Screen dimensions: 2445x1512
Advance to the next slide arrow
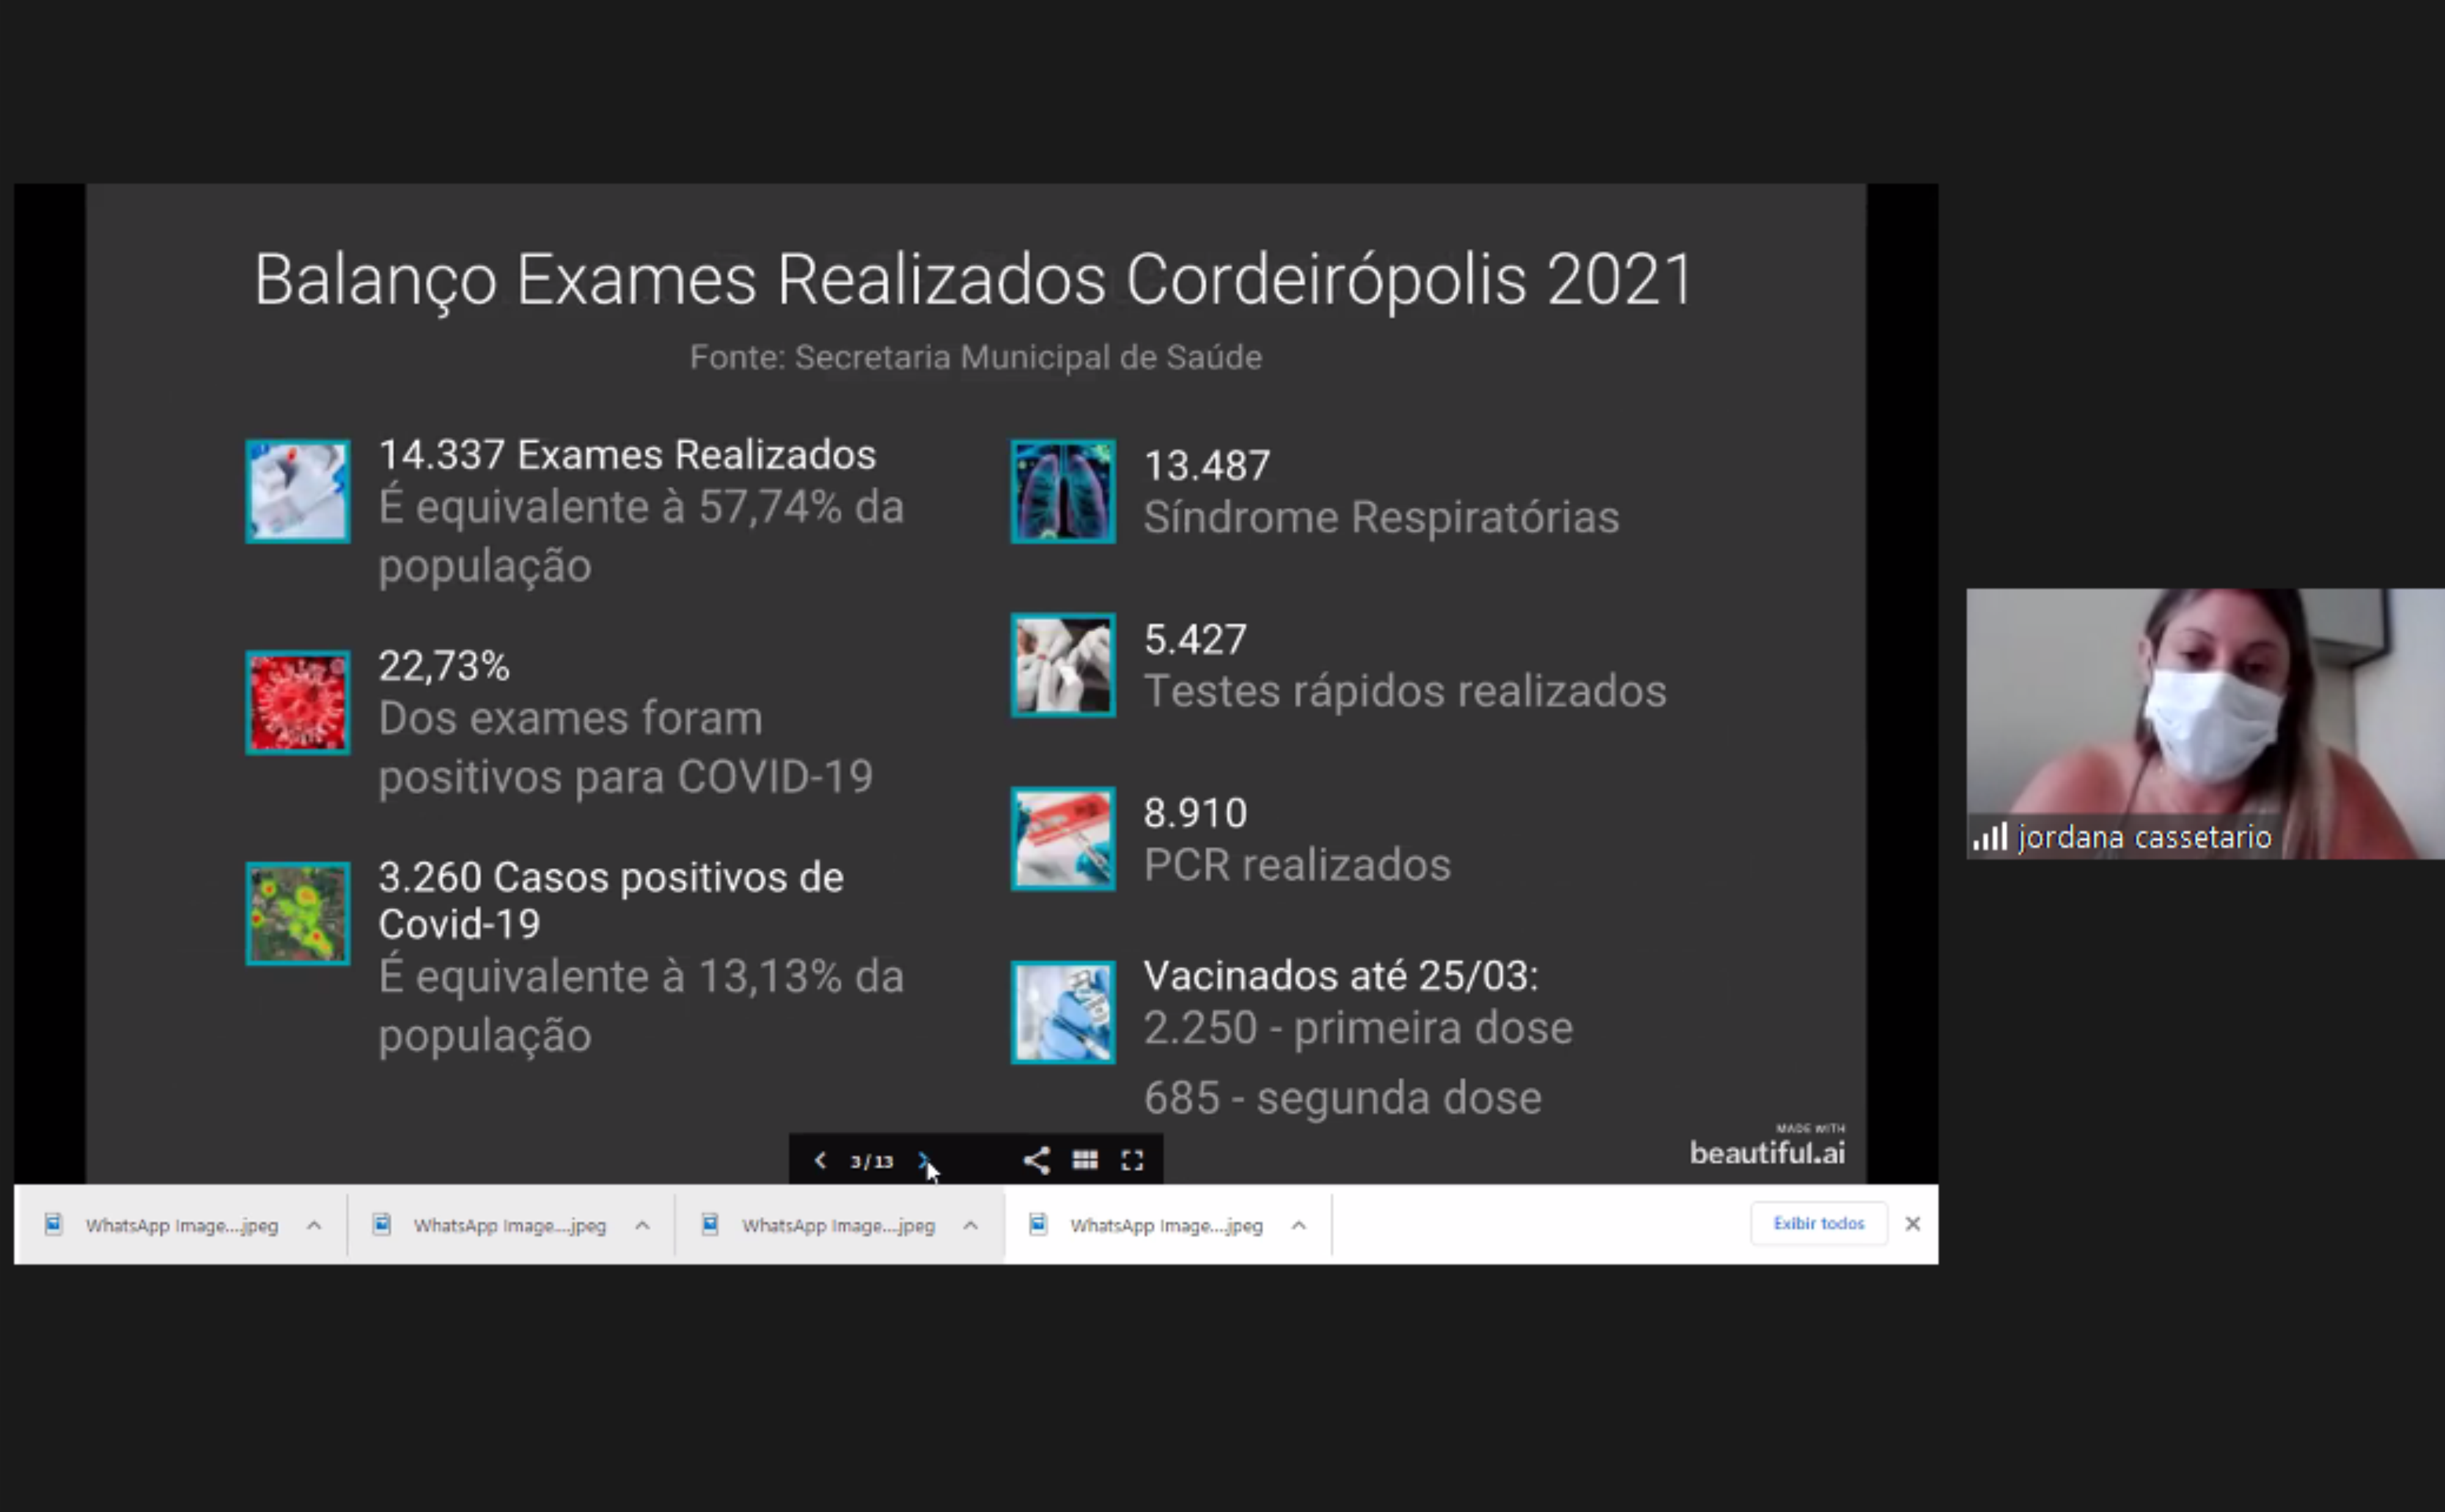tap(923, 1160)
